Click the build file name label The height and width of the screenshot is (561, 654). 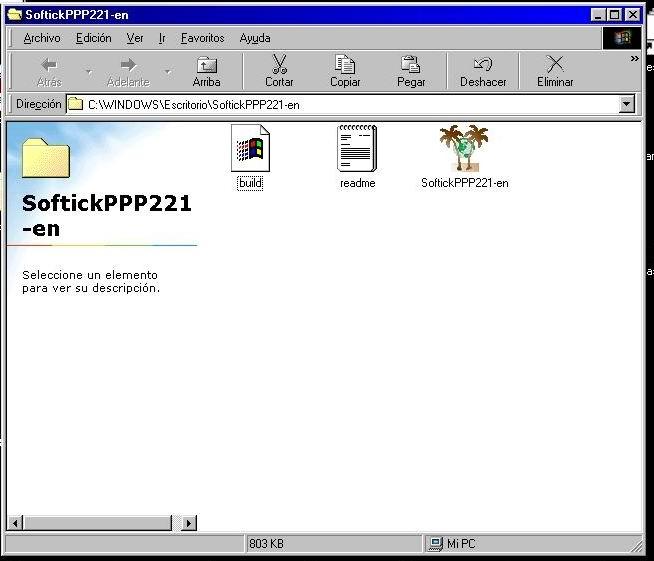(250, 183)
